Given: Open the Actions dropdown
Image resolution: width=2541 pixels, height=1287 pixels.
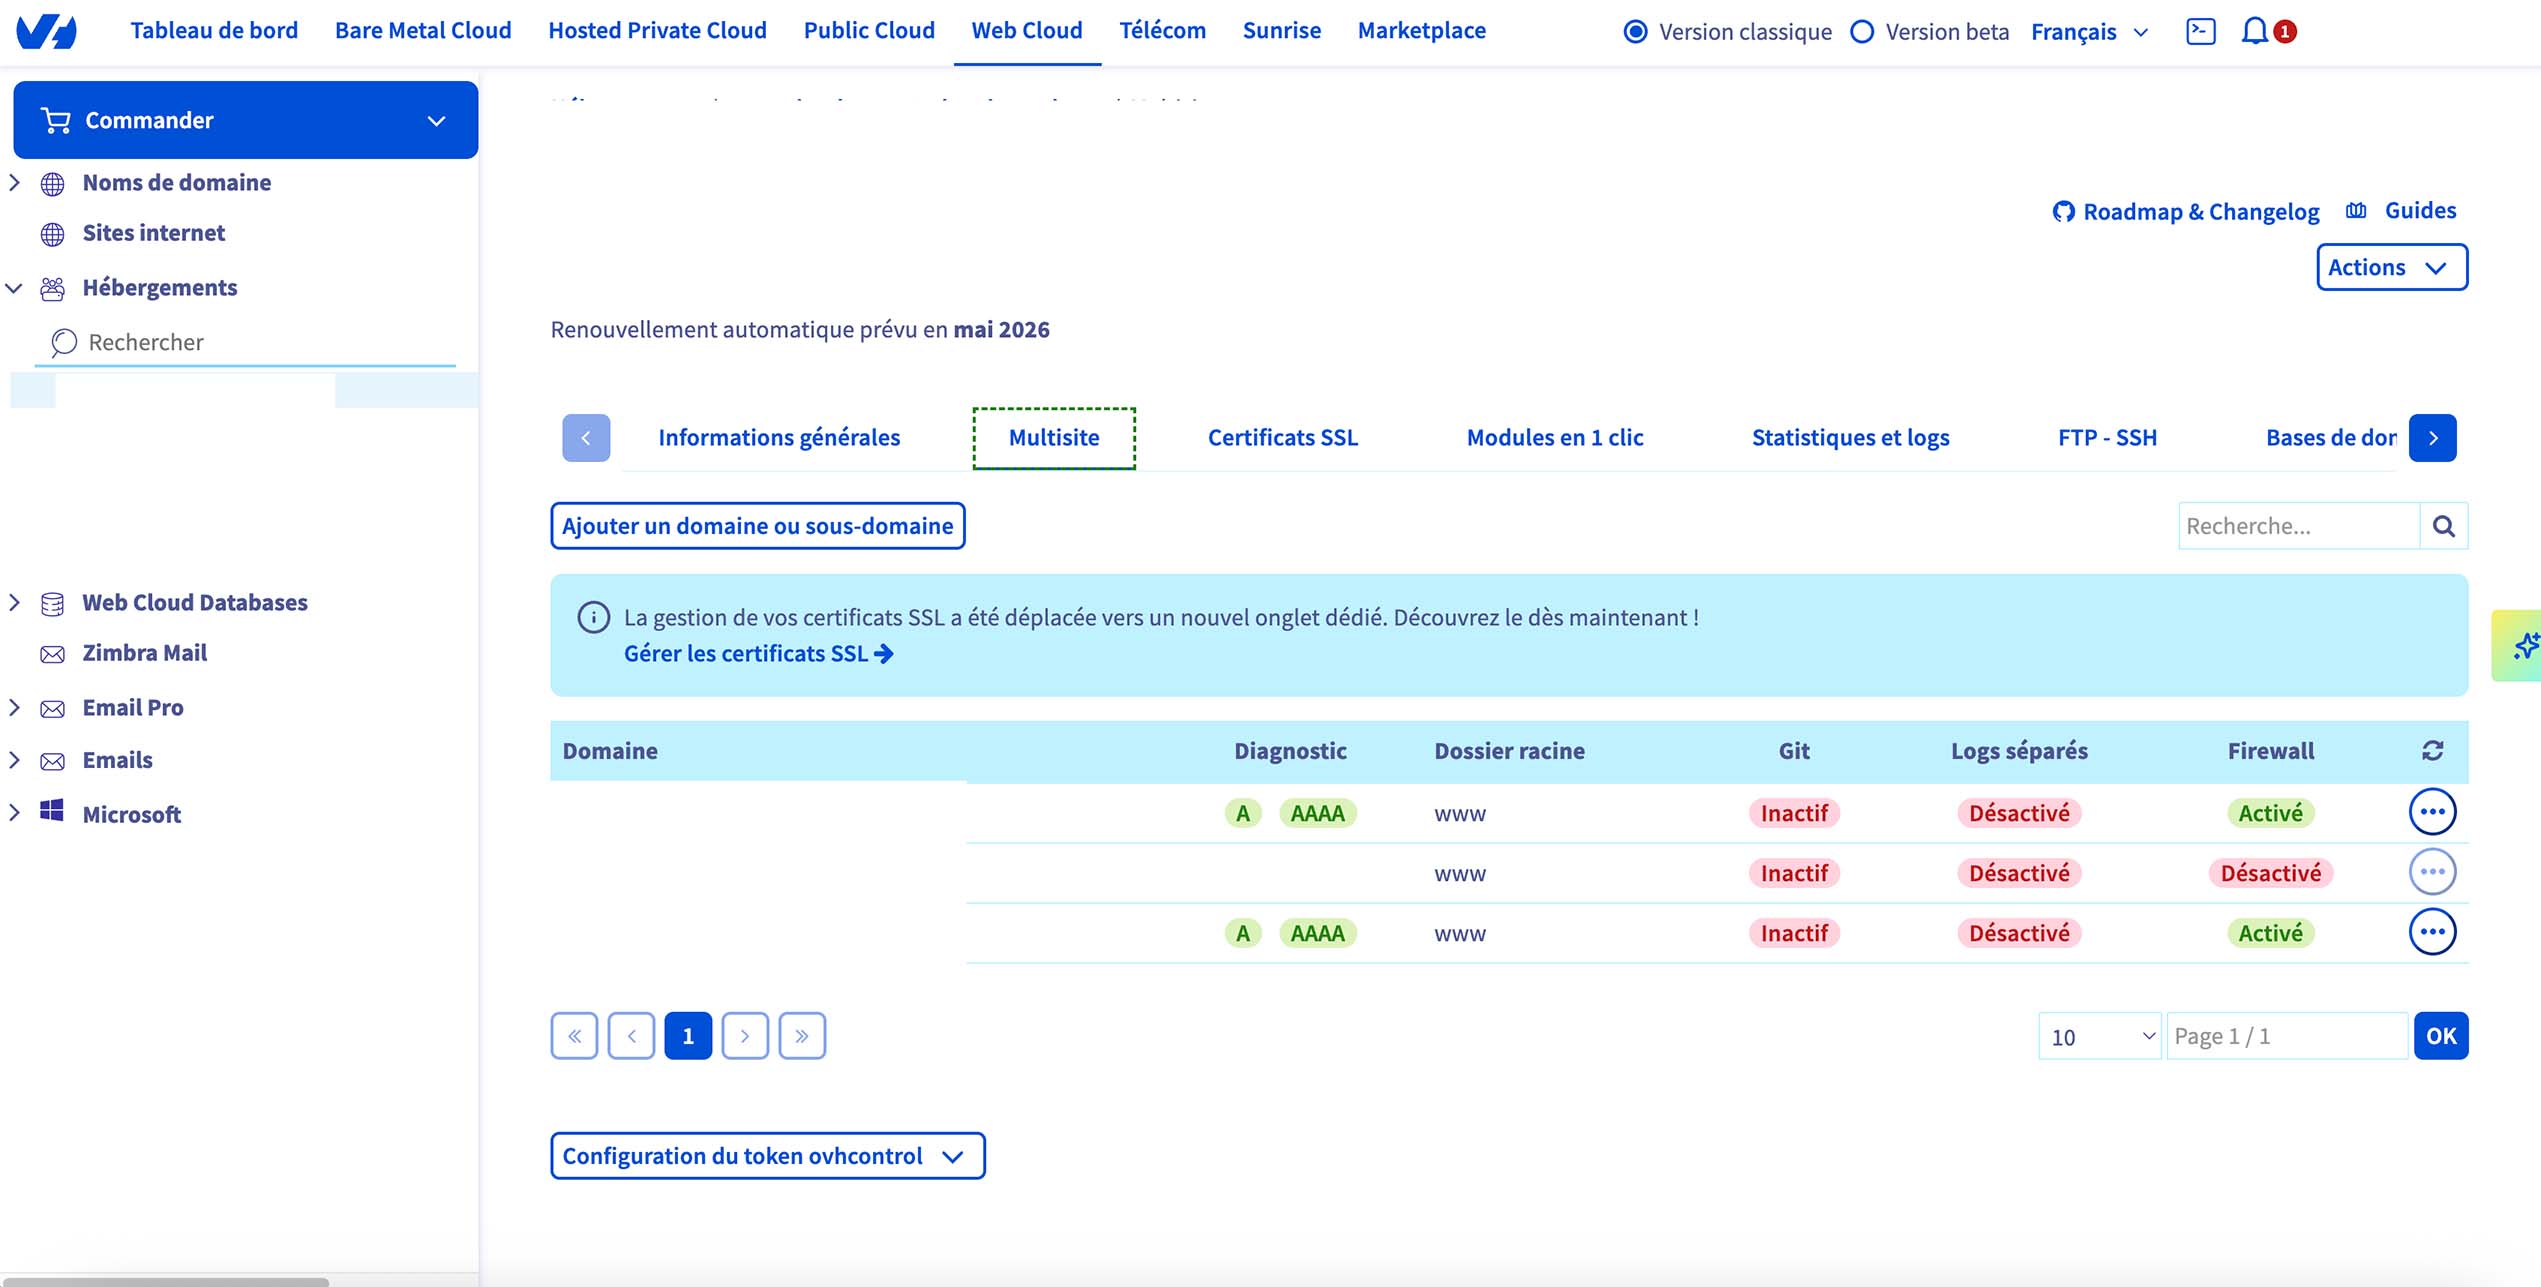Looking at the screenshot, I should 2391,267.
